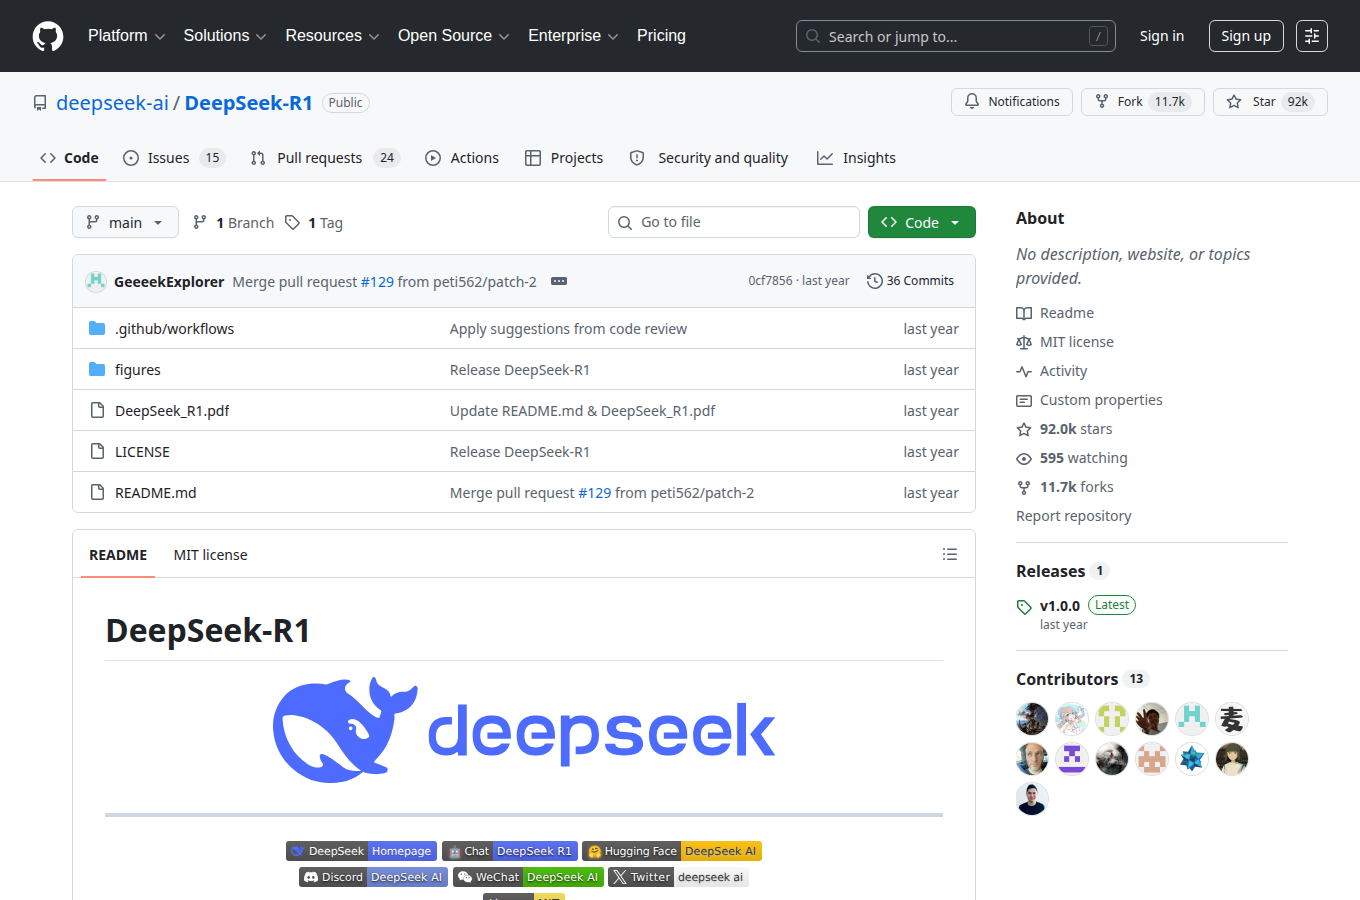This screenshot has height=900, width=1360.
Task: Open the .github/workflows folder
Action: pyautogui.click(x=174, y=329)
